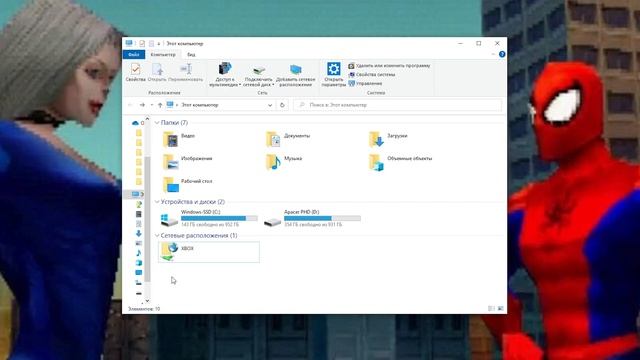Click the Apacer PHD (D:) usage bar
640x360 pixels.
322,218
